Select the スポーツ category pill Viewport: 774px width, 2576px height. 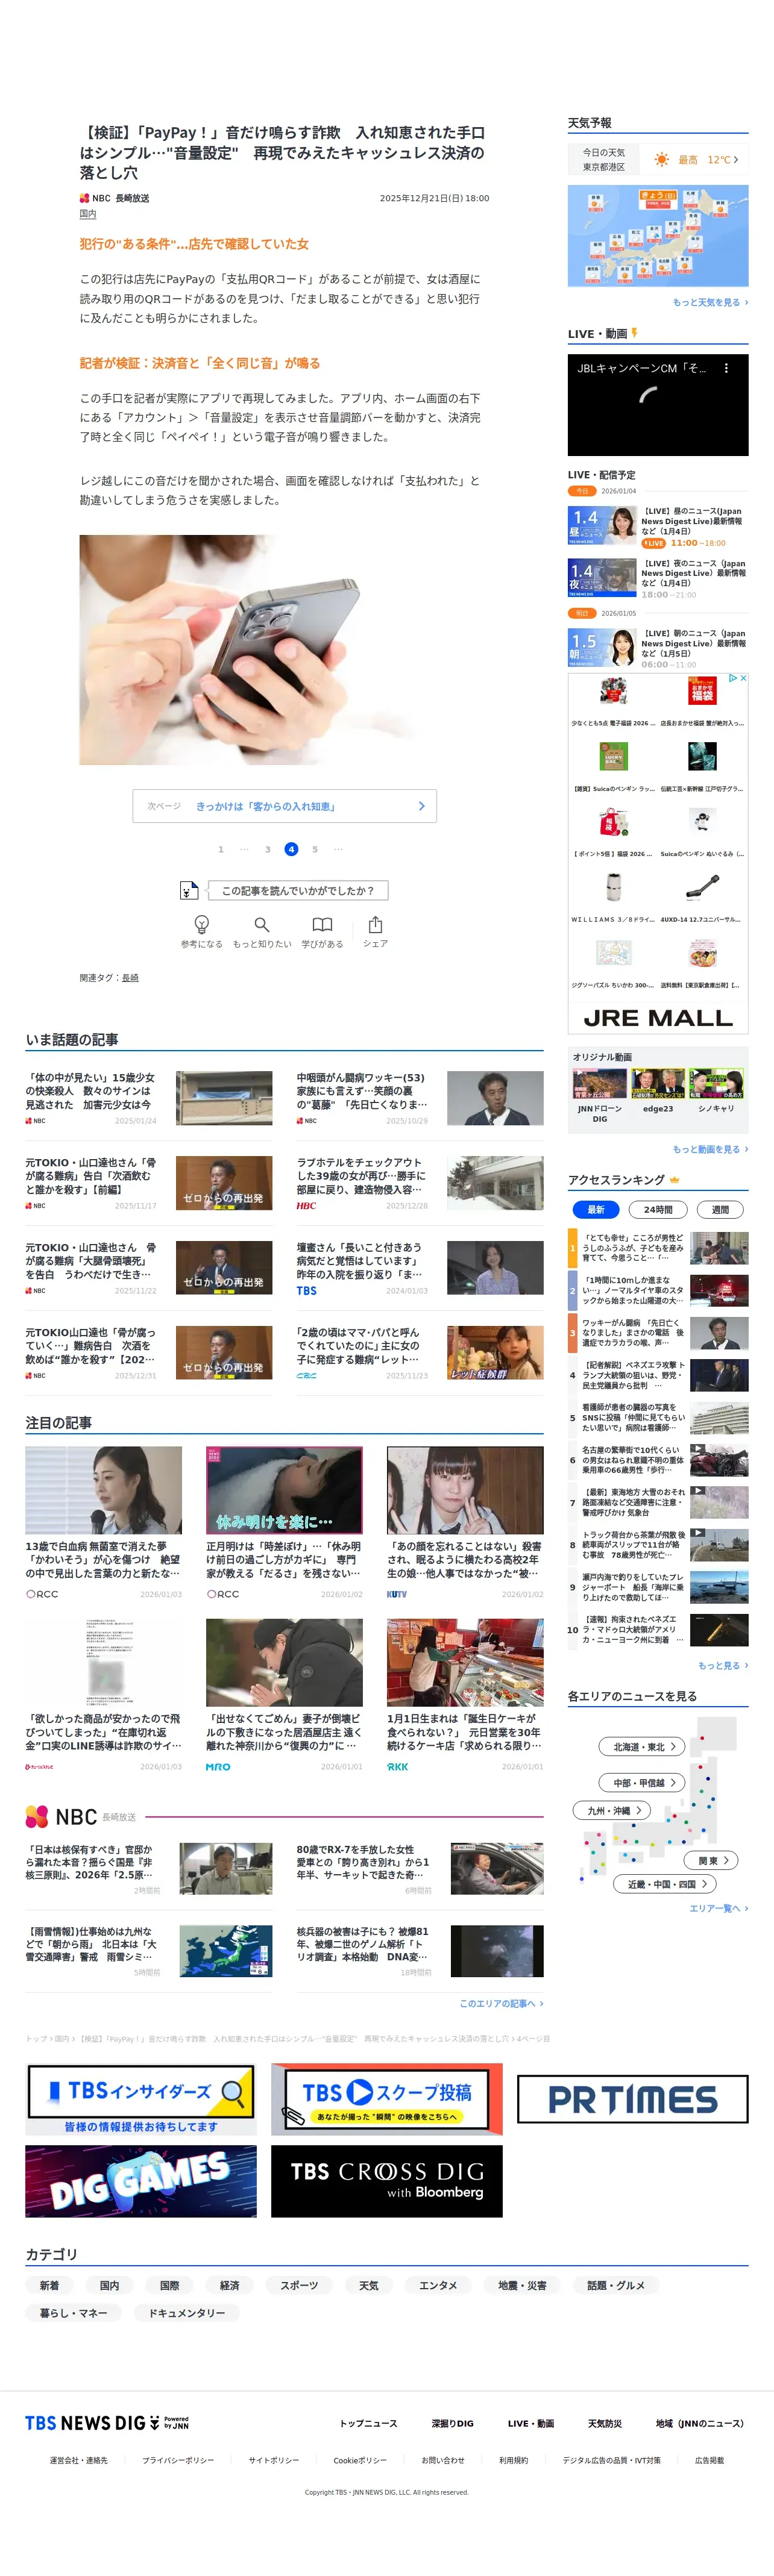pyautogui.click(x=299, y=2285)
